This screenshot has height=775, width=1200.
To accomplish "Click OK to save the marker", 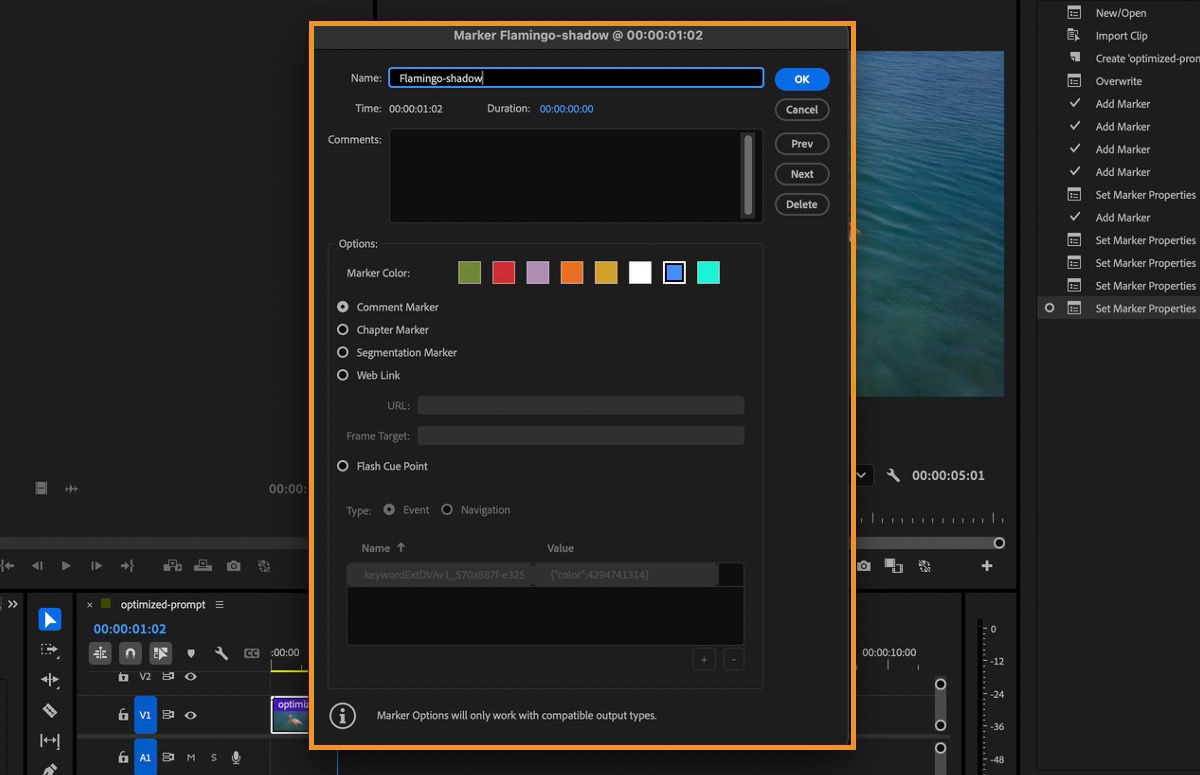I will tap(800, 79).
